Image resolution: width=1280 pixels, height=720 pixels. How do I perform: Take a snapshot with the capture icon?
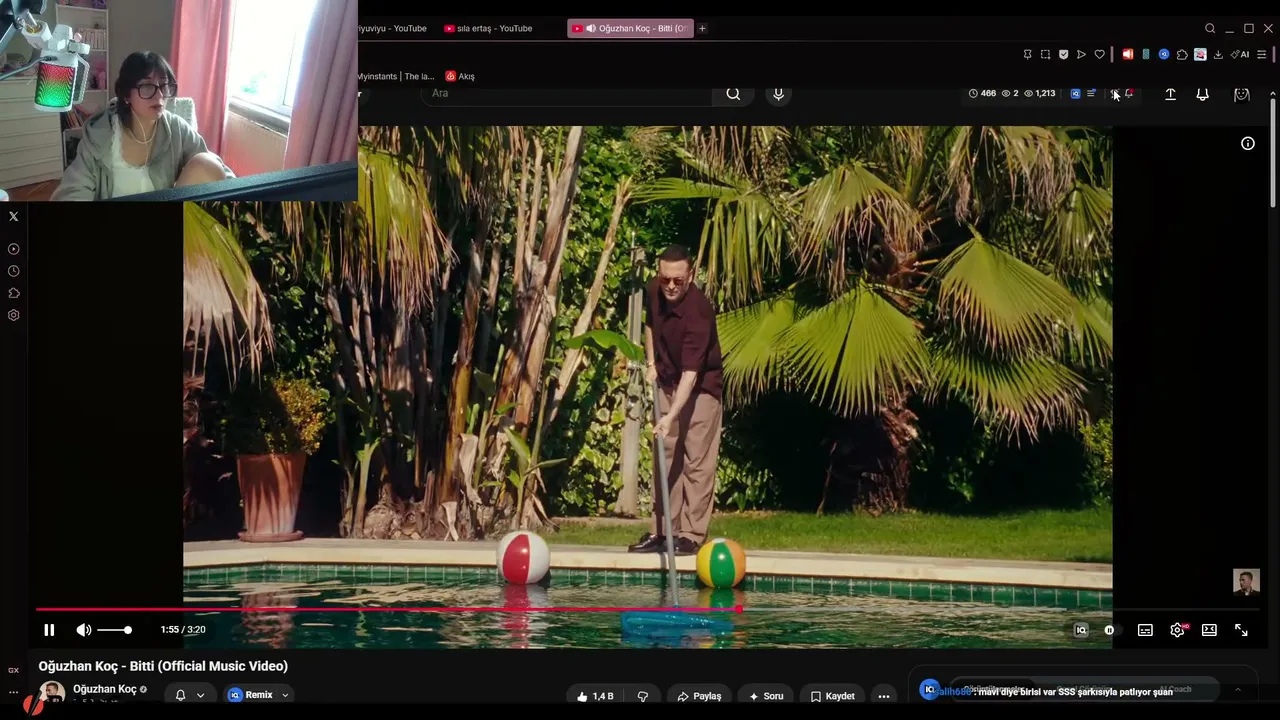tap(1045, 54)
